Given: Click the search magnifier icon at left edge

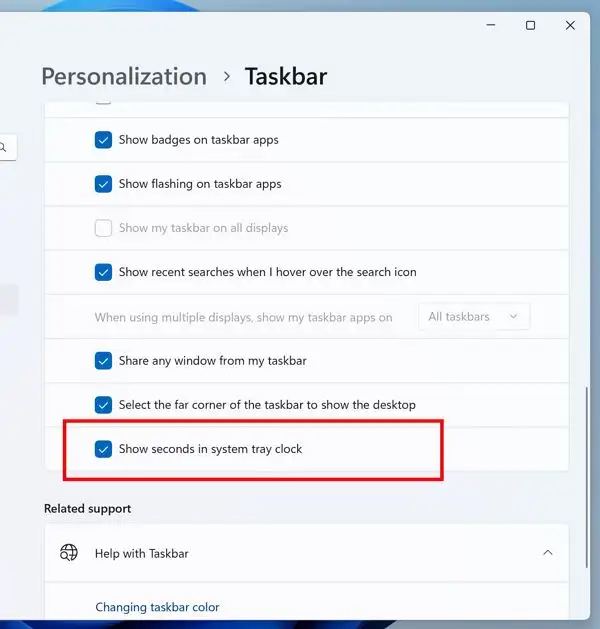Looking at the screenshot, I should 4,148.
